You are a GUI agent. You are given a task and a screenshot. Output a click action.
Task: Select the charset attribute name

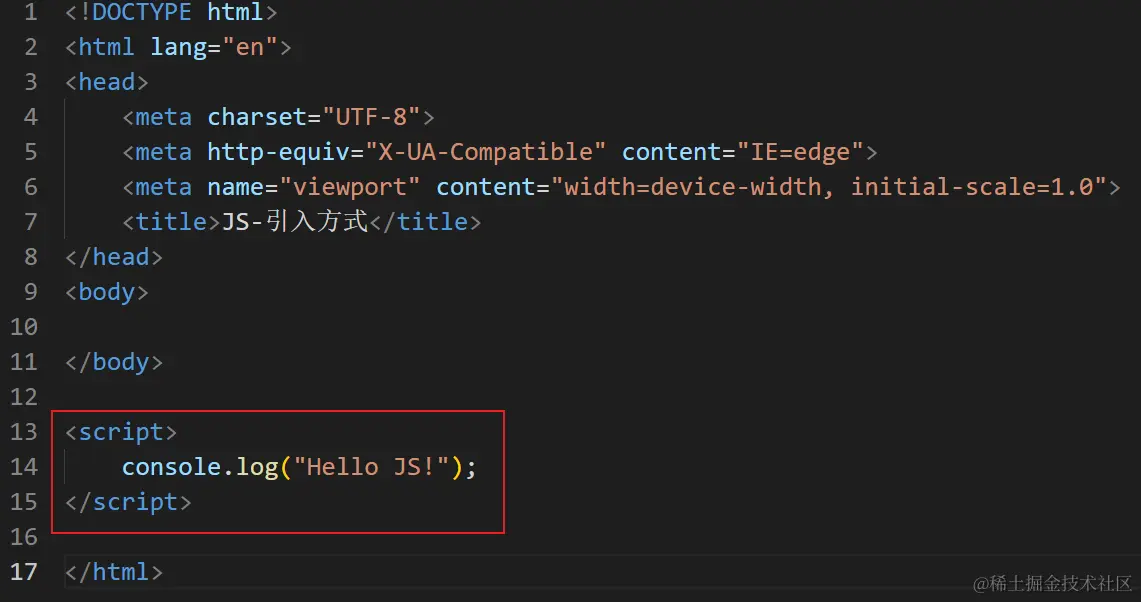(x=257, y=116)
